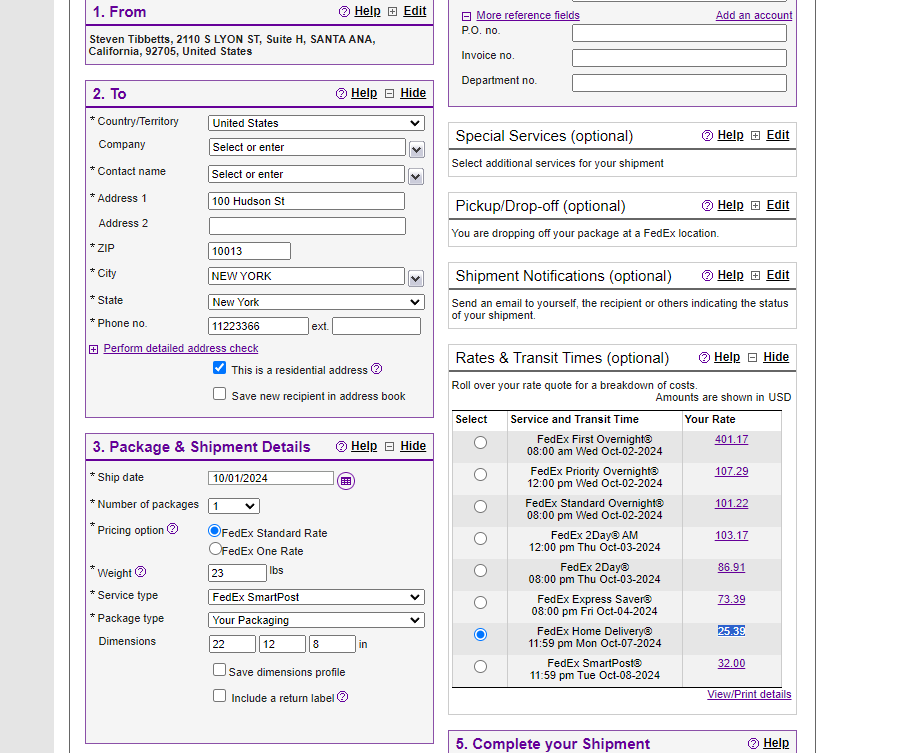This screenshot has width=913, height=753.
Task: Click Add an account link
Action: 753,15
